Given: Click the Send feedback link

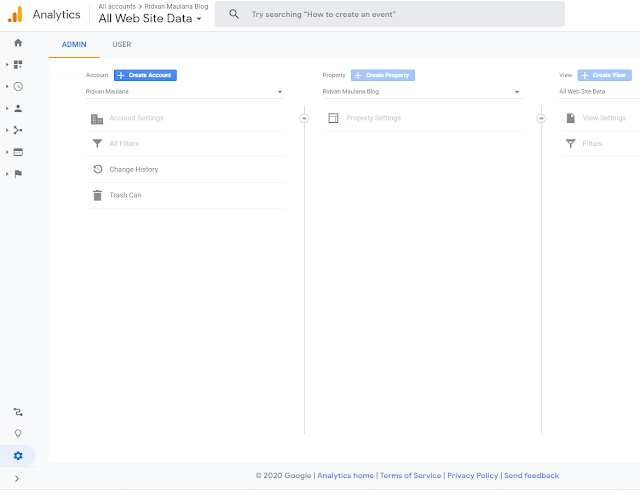Looking at the screenshot, I should coord(531,476).
